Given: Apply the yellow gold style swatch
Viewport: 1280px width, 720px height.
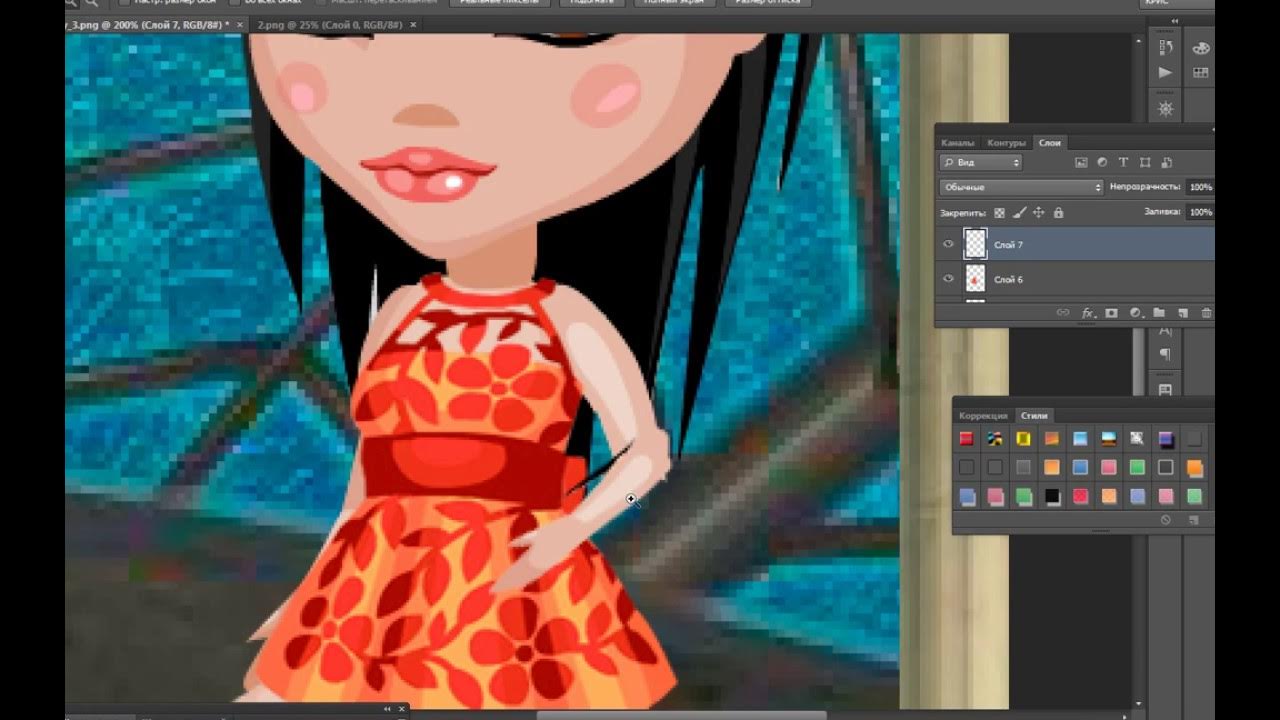Looking at the screenshot, I should click(1024, 438).
